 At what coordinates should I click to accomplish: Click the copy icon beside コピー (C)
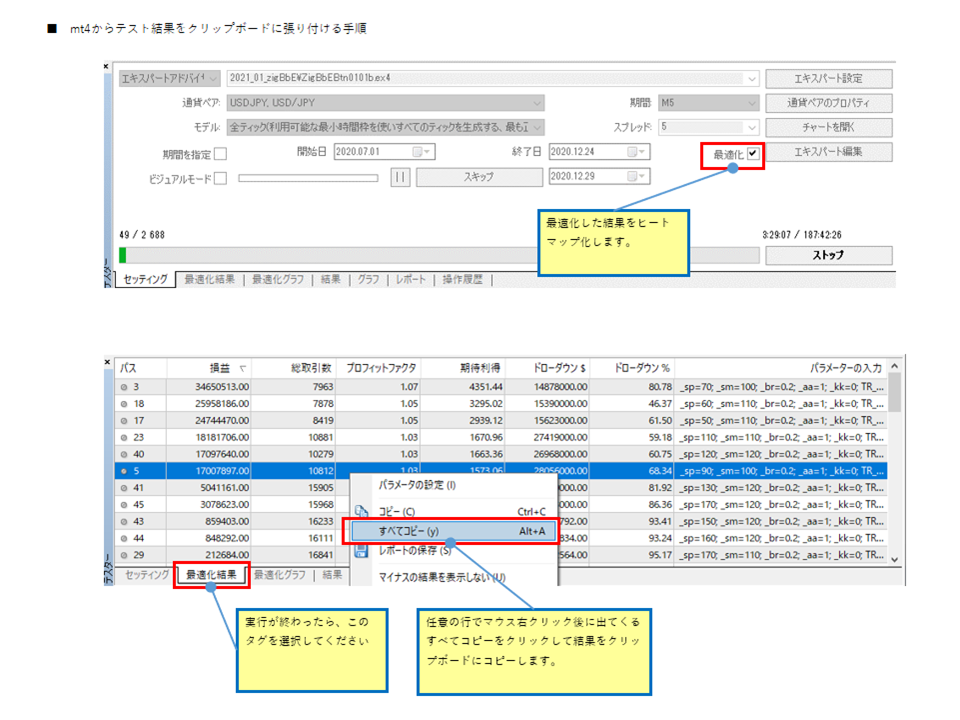361,511
